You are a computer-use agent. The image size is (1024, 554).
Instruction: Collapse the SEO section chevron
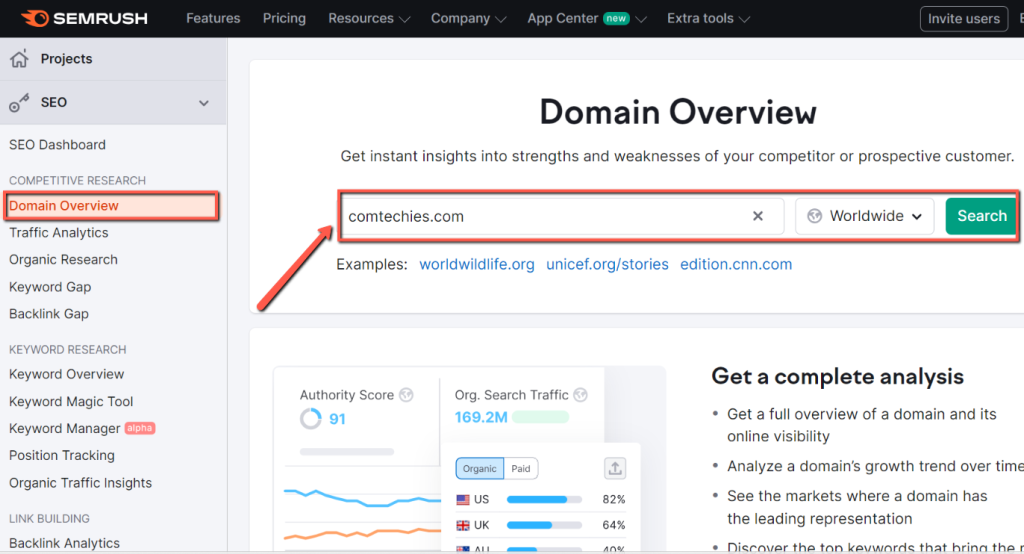(x=204, y=103)
